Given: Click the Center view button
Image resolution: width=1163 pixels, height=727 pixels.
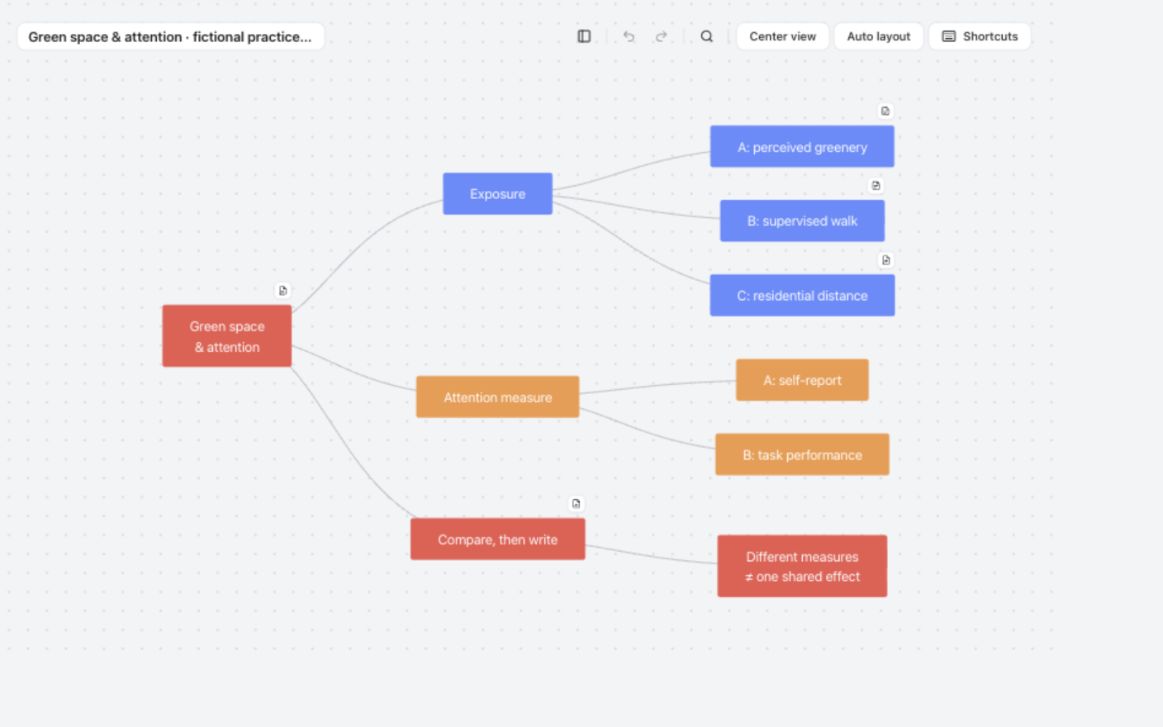Looking at the screenshot, I should (783, 36).
